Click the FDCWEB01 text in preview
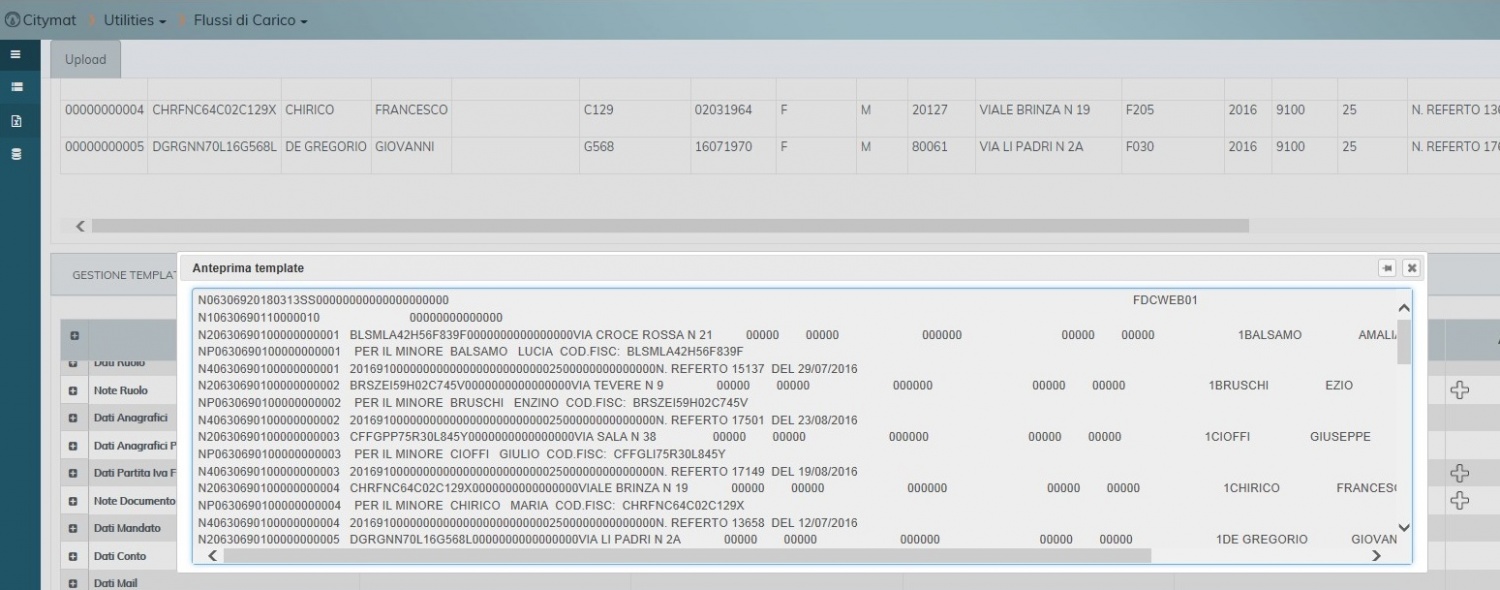The width and height of the screenshot is (1500, 590). (1165, 300)
